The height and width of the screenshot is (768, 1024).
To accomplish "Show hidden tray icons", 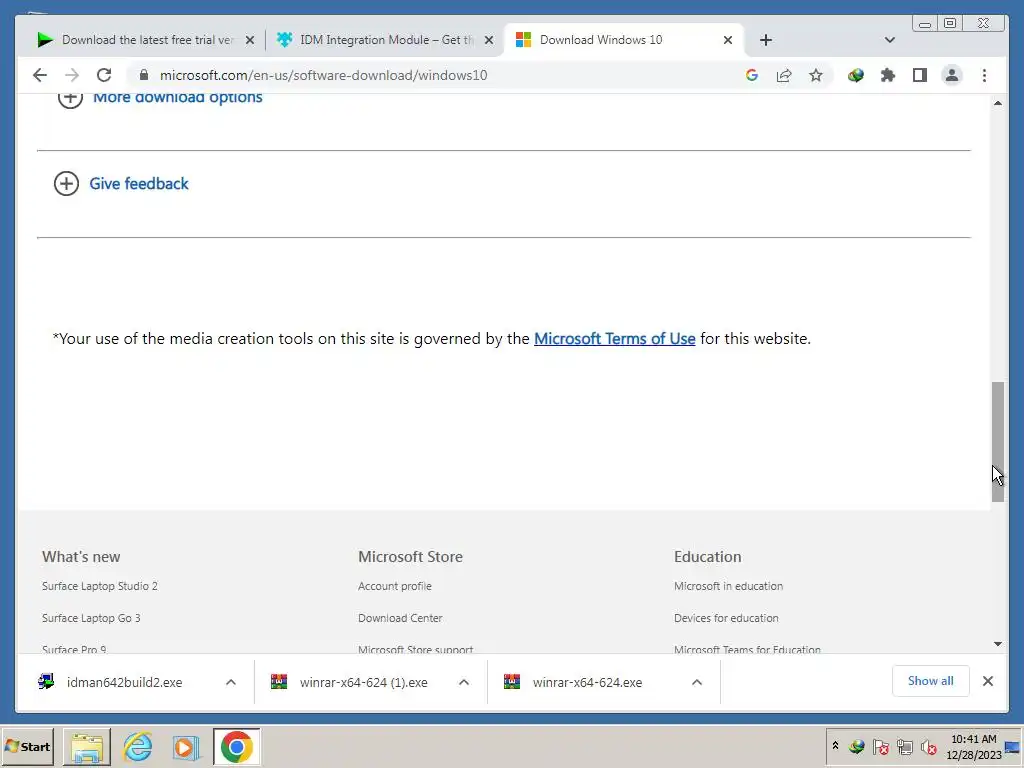I will point(835,746).
